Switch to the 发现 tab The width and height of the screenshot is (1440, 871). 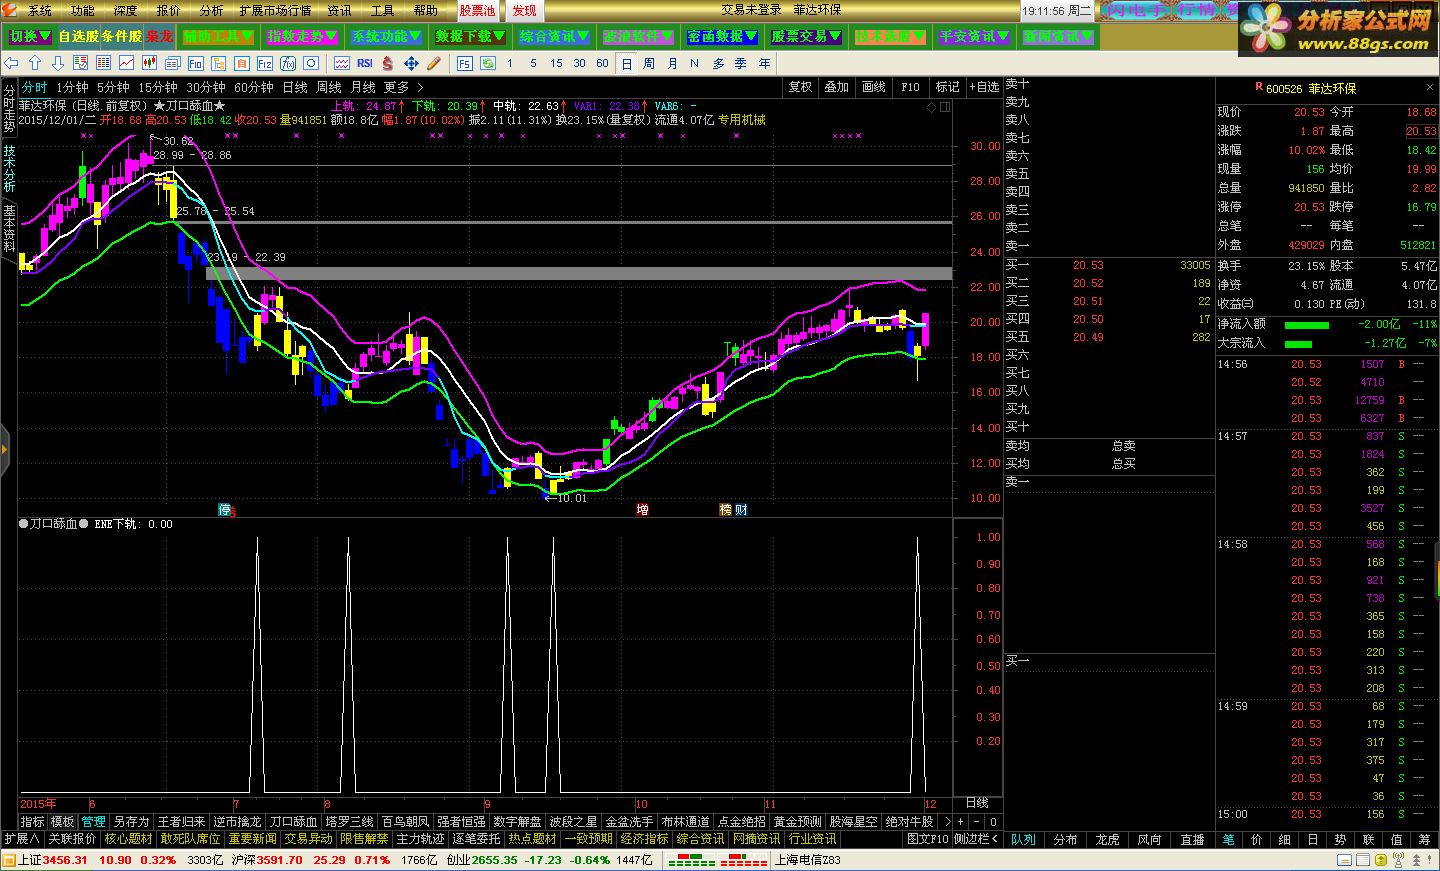524,10
